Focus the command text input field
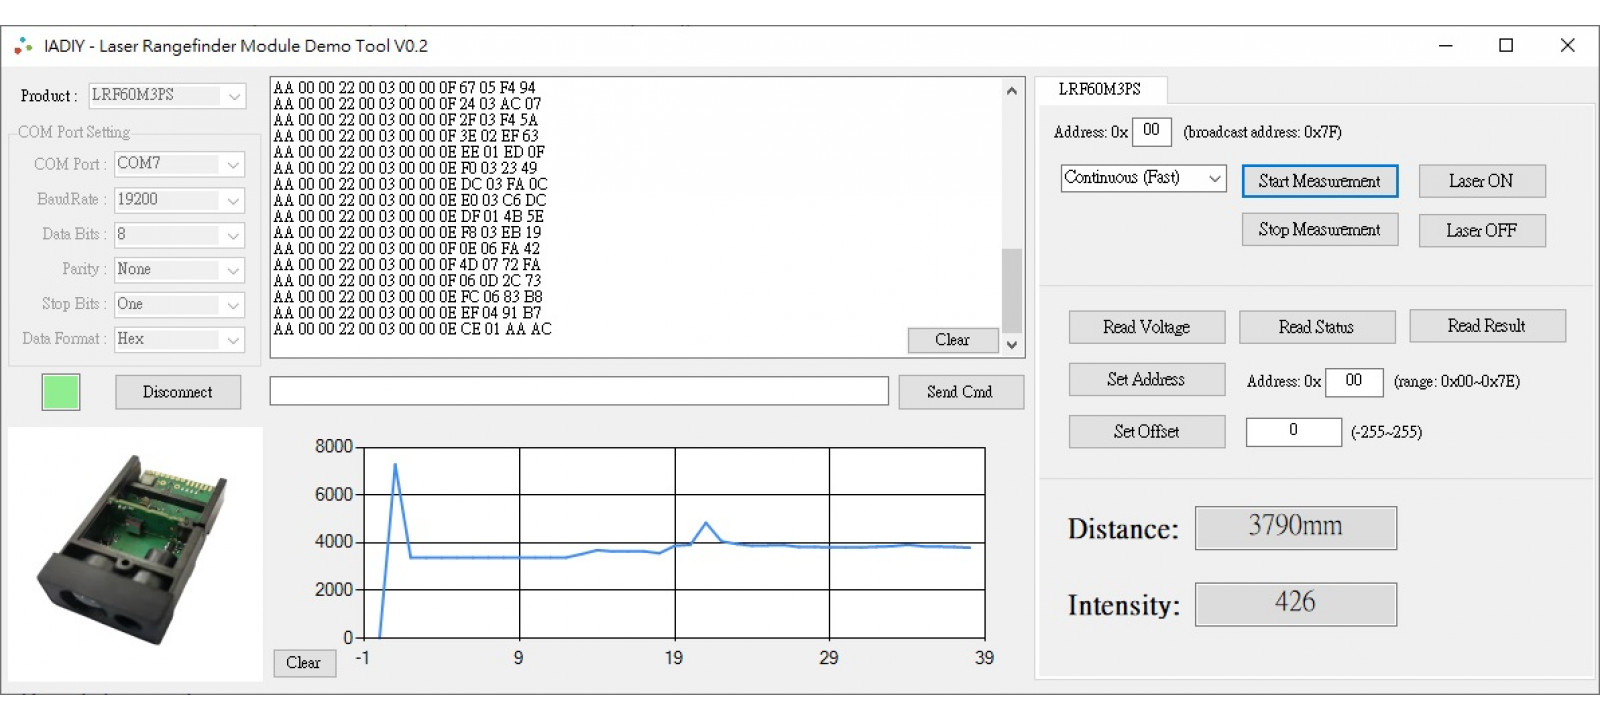The image size is (1600, 720). click(578, 391)
